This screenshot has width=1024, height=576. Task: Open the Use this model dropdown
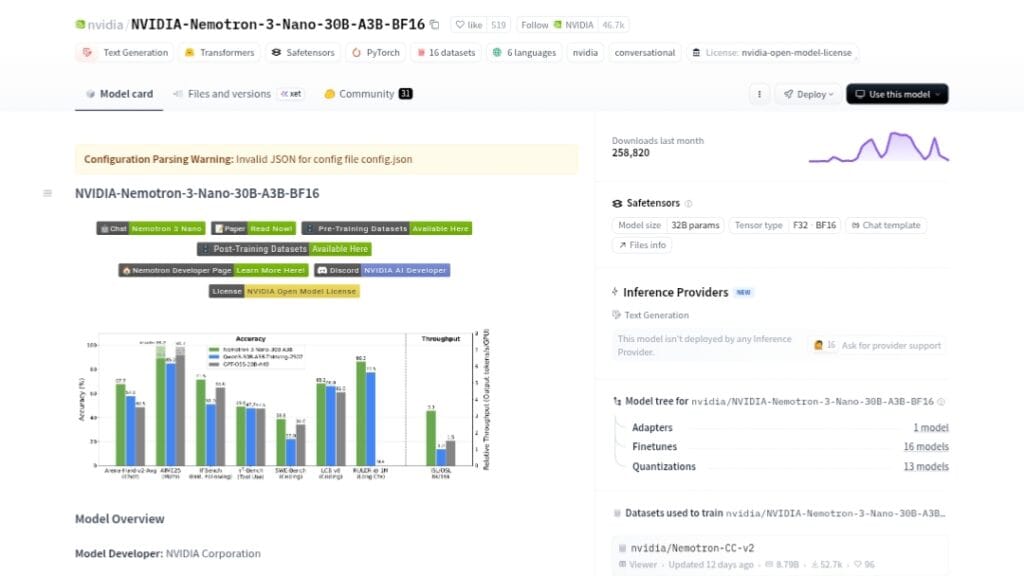897,94
